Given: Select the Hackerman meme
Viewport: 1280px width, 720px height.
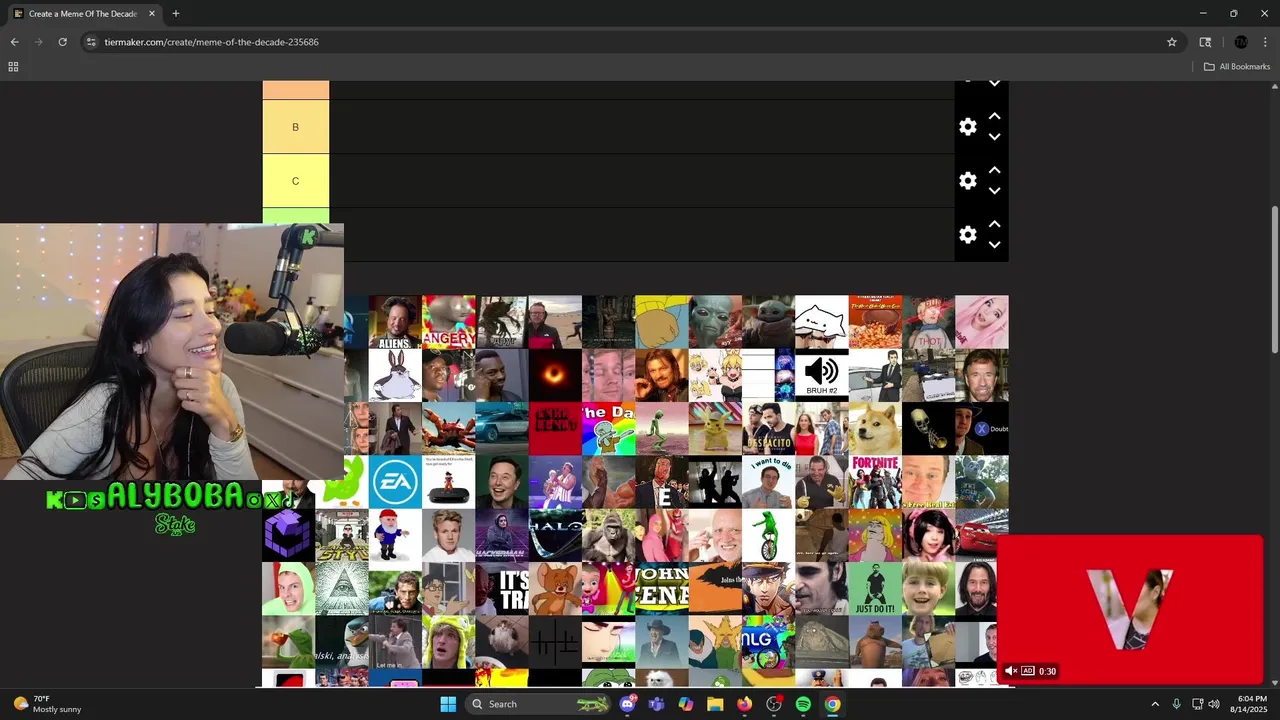Looking at the screenshot, I should (502, 535).
